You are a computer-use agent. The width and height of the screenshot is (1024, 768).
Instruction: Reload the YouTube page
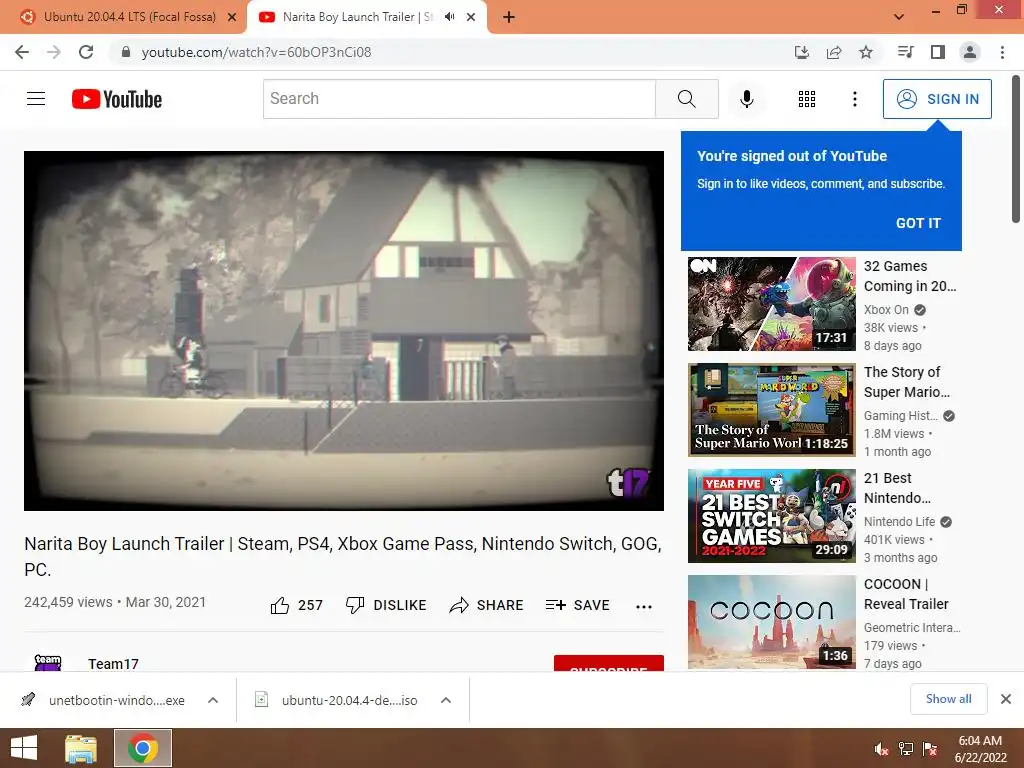pos(86,52)
